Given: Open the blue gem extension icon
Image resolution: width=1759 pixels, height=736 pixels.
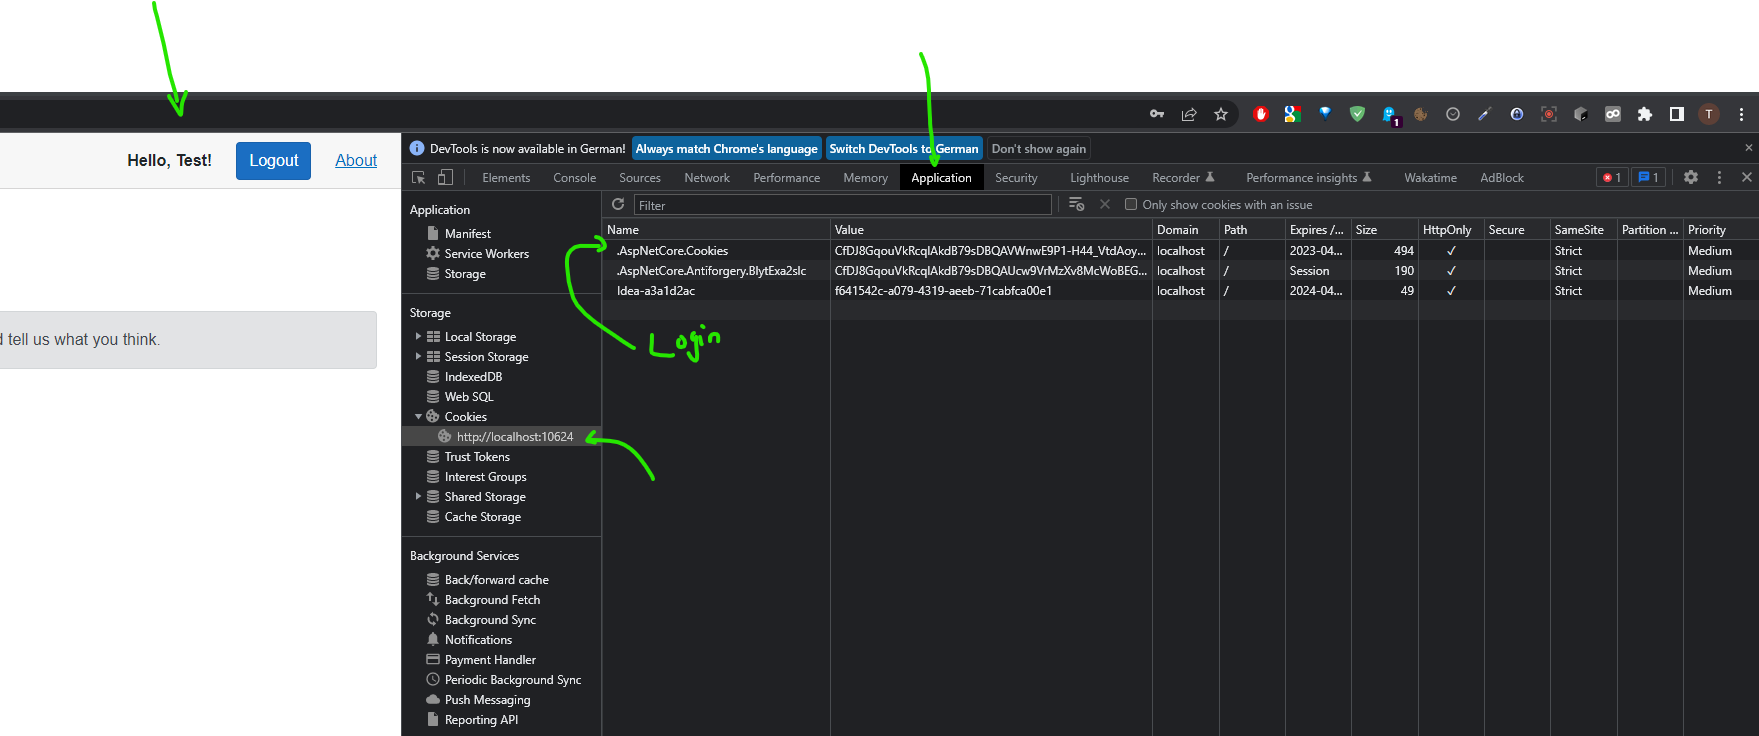Looking at the screenshot, I should [1325, 114].
